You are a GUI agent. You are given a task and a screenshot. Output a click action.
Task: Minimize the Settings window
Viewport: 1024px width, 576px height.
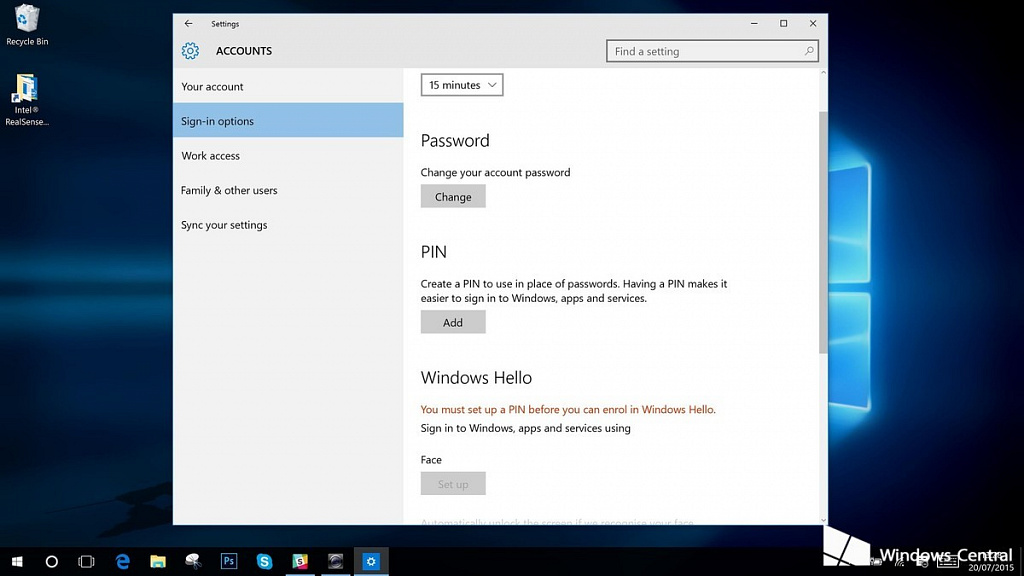(754, 24)
